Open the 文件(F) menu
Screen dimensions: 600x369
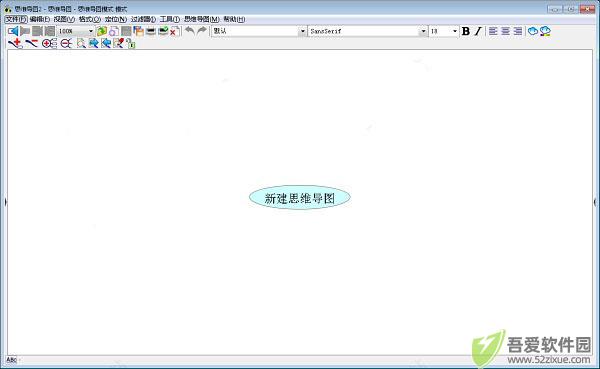(16, 19)
